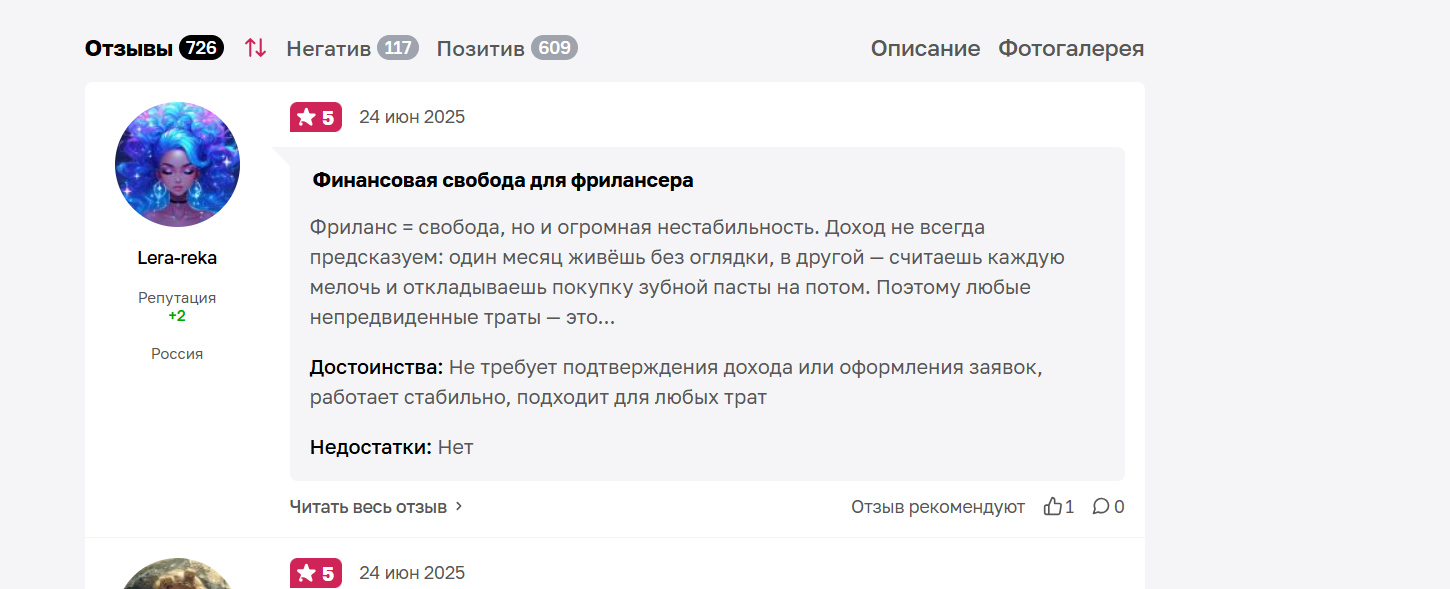The image size is (1450, 589).
Task: Open the Описание section link
Action: click(x=925, y=48)
